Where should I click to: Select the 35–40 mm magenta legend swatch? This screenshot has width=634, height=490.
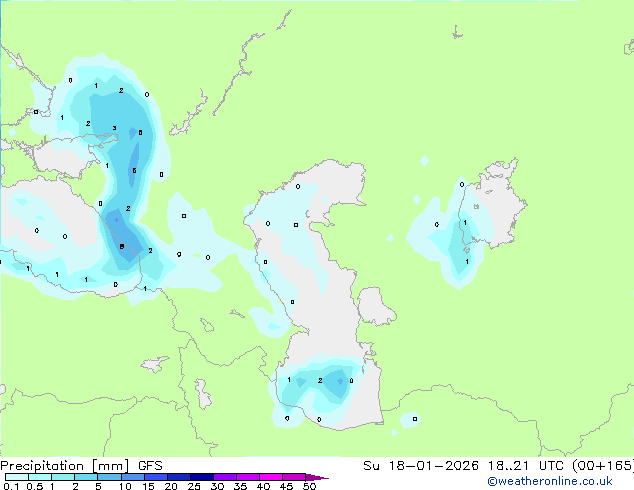(247, 477)
